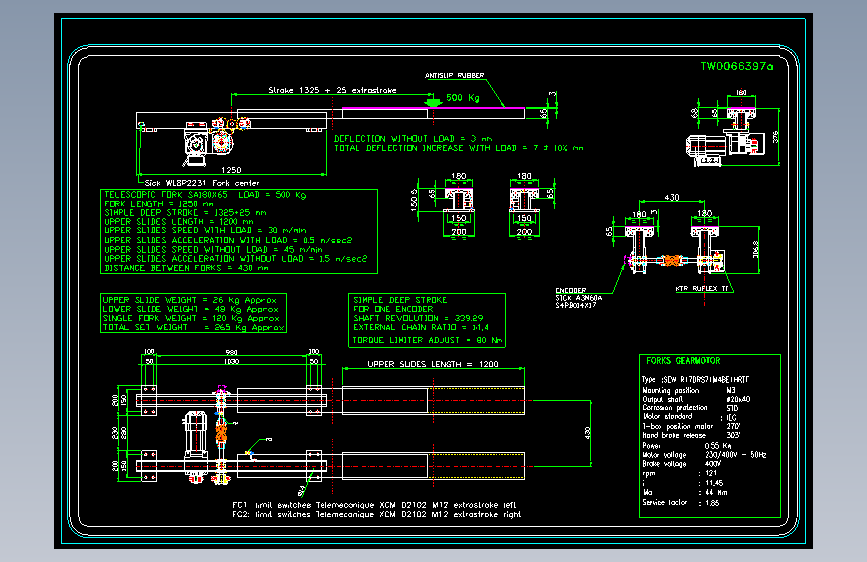
Task: Click the 'Corrosion protection' row
Action: (x=690, y=408)
